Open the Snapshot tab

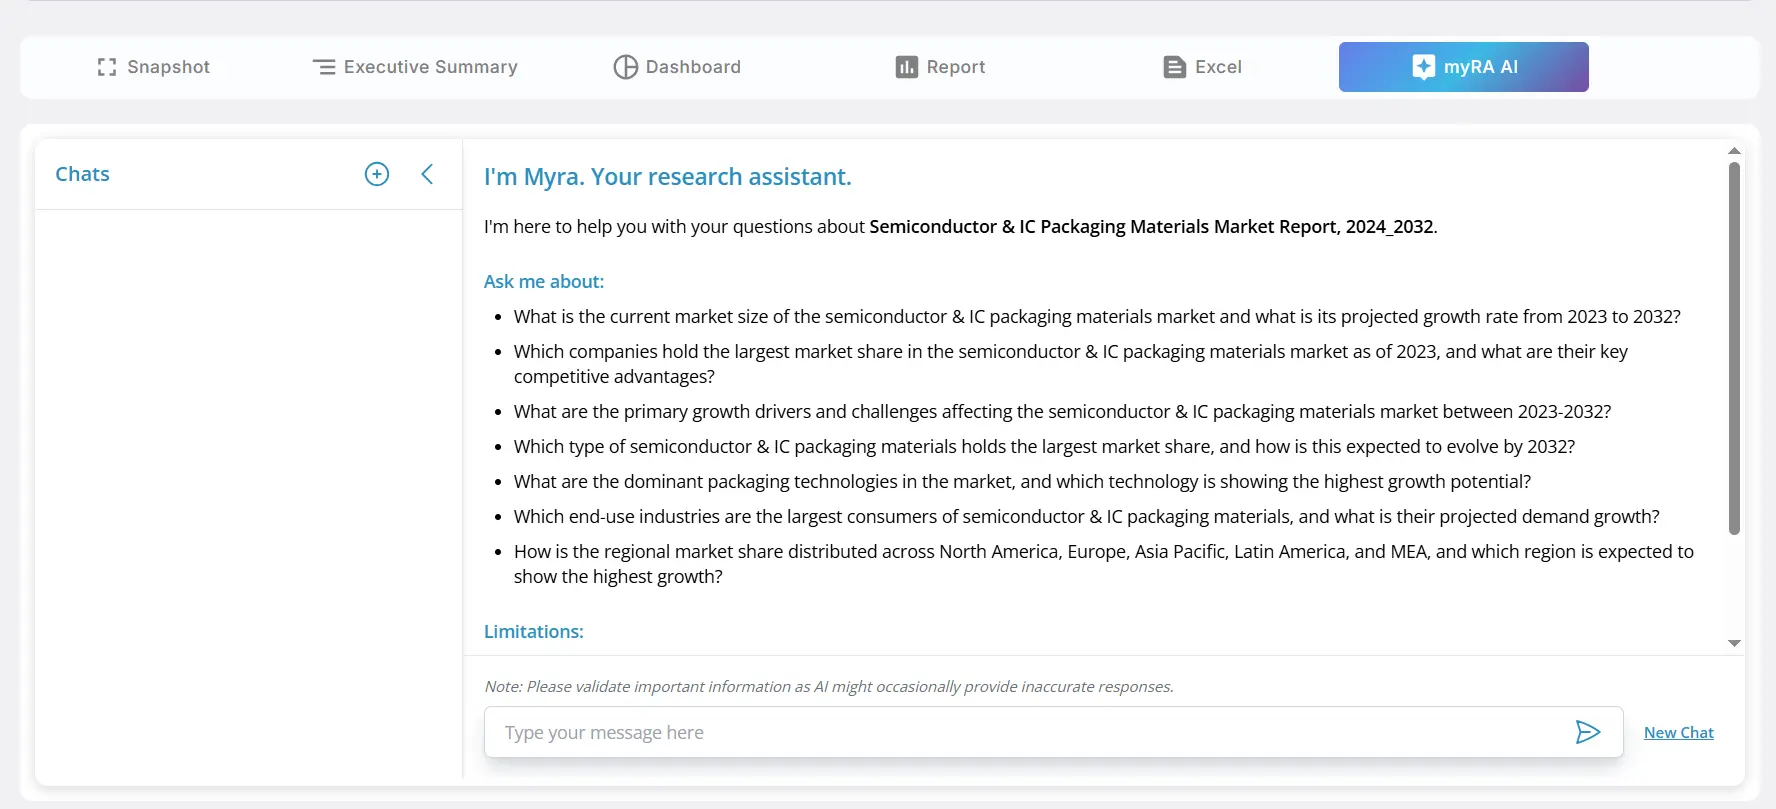pos(154,67)
